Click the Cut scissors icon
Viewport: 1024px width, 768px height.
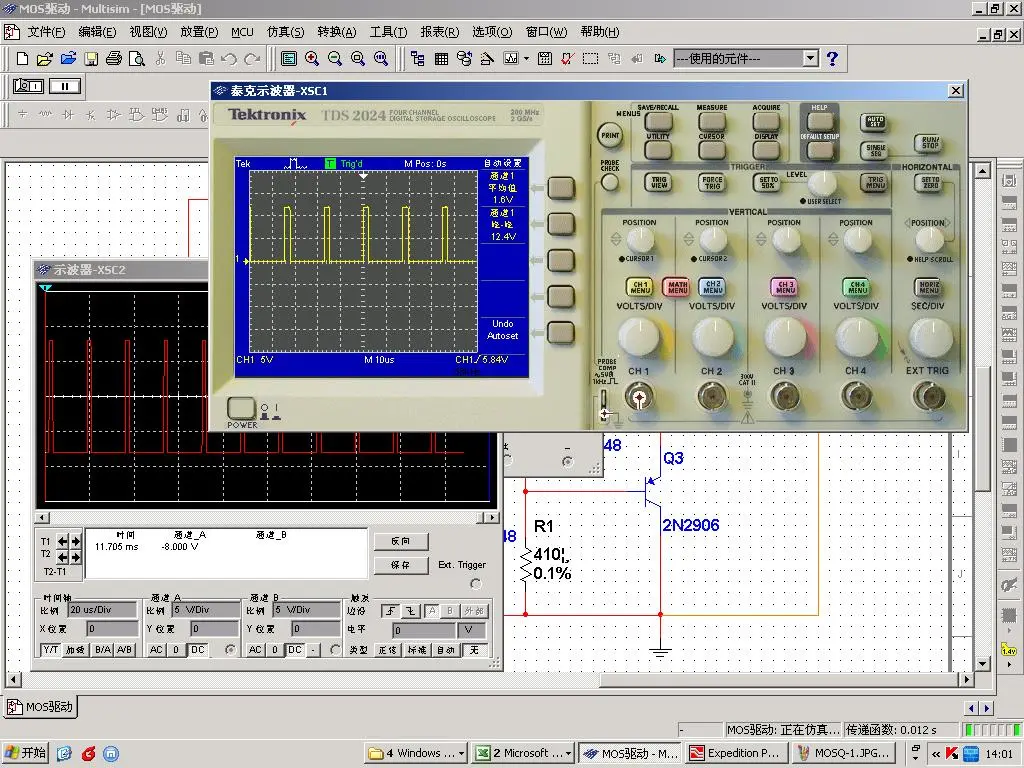tap(160, 59)
